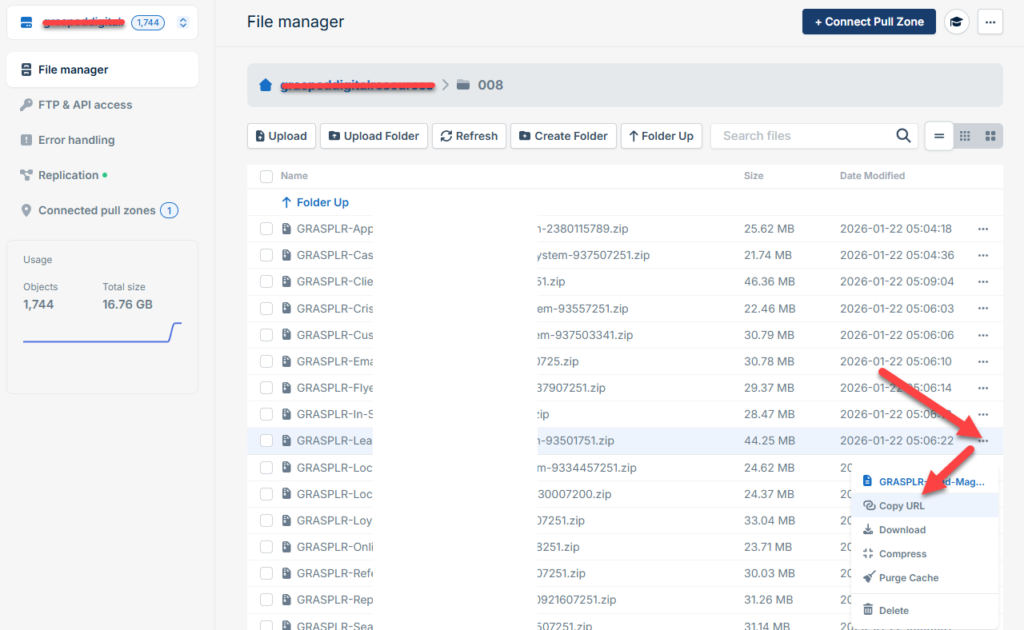Open row options for 22.46 MB file

click(983, 308)
